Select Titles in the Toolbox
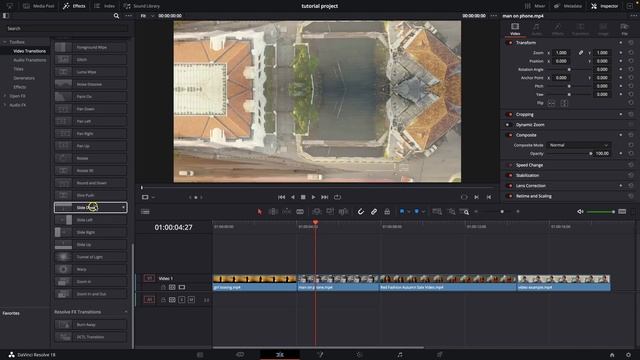The width and height of the screenshot is (640, 360). (x=18, y=69)
